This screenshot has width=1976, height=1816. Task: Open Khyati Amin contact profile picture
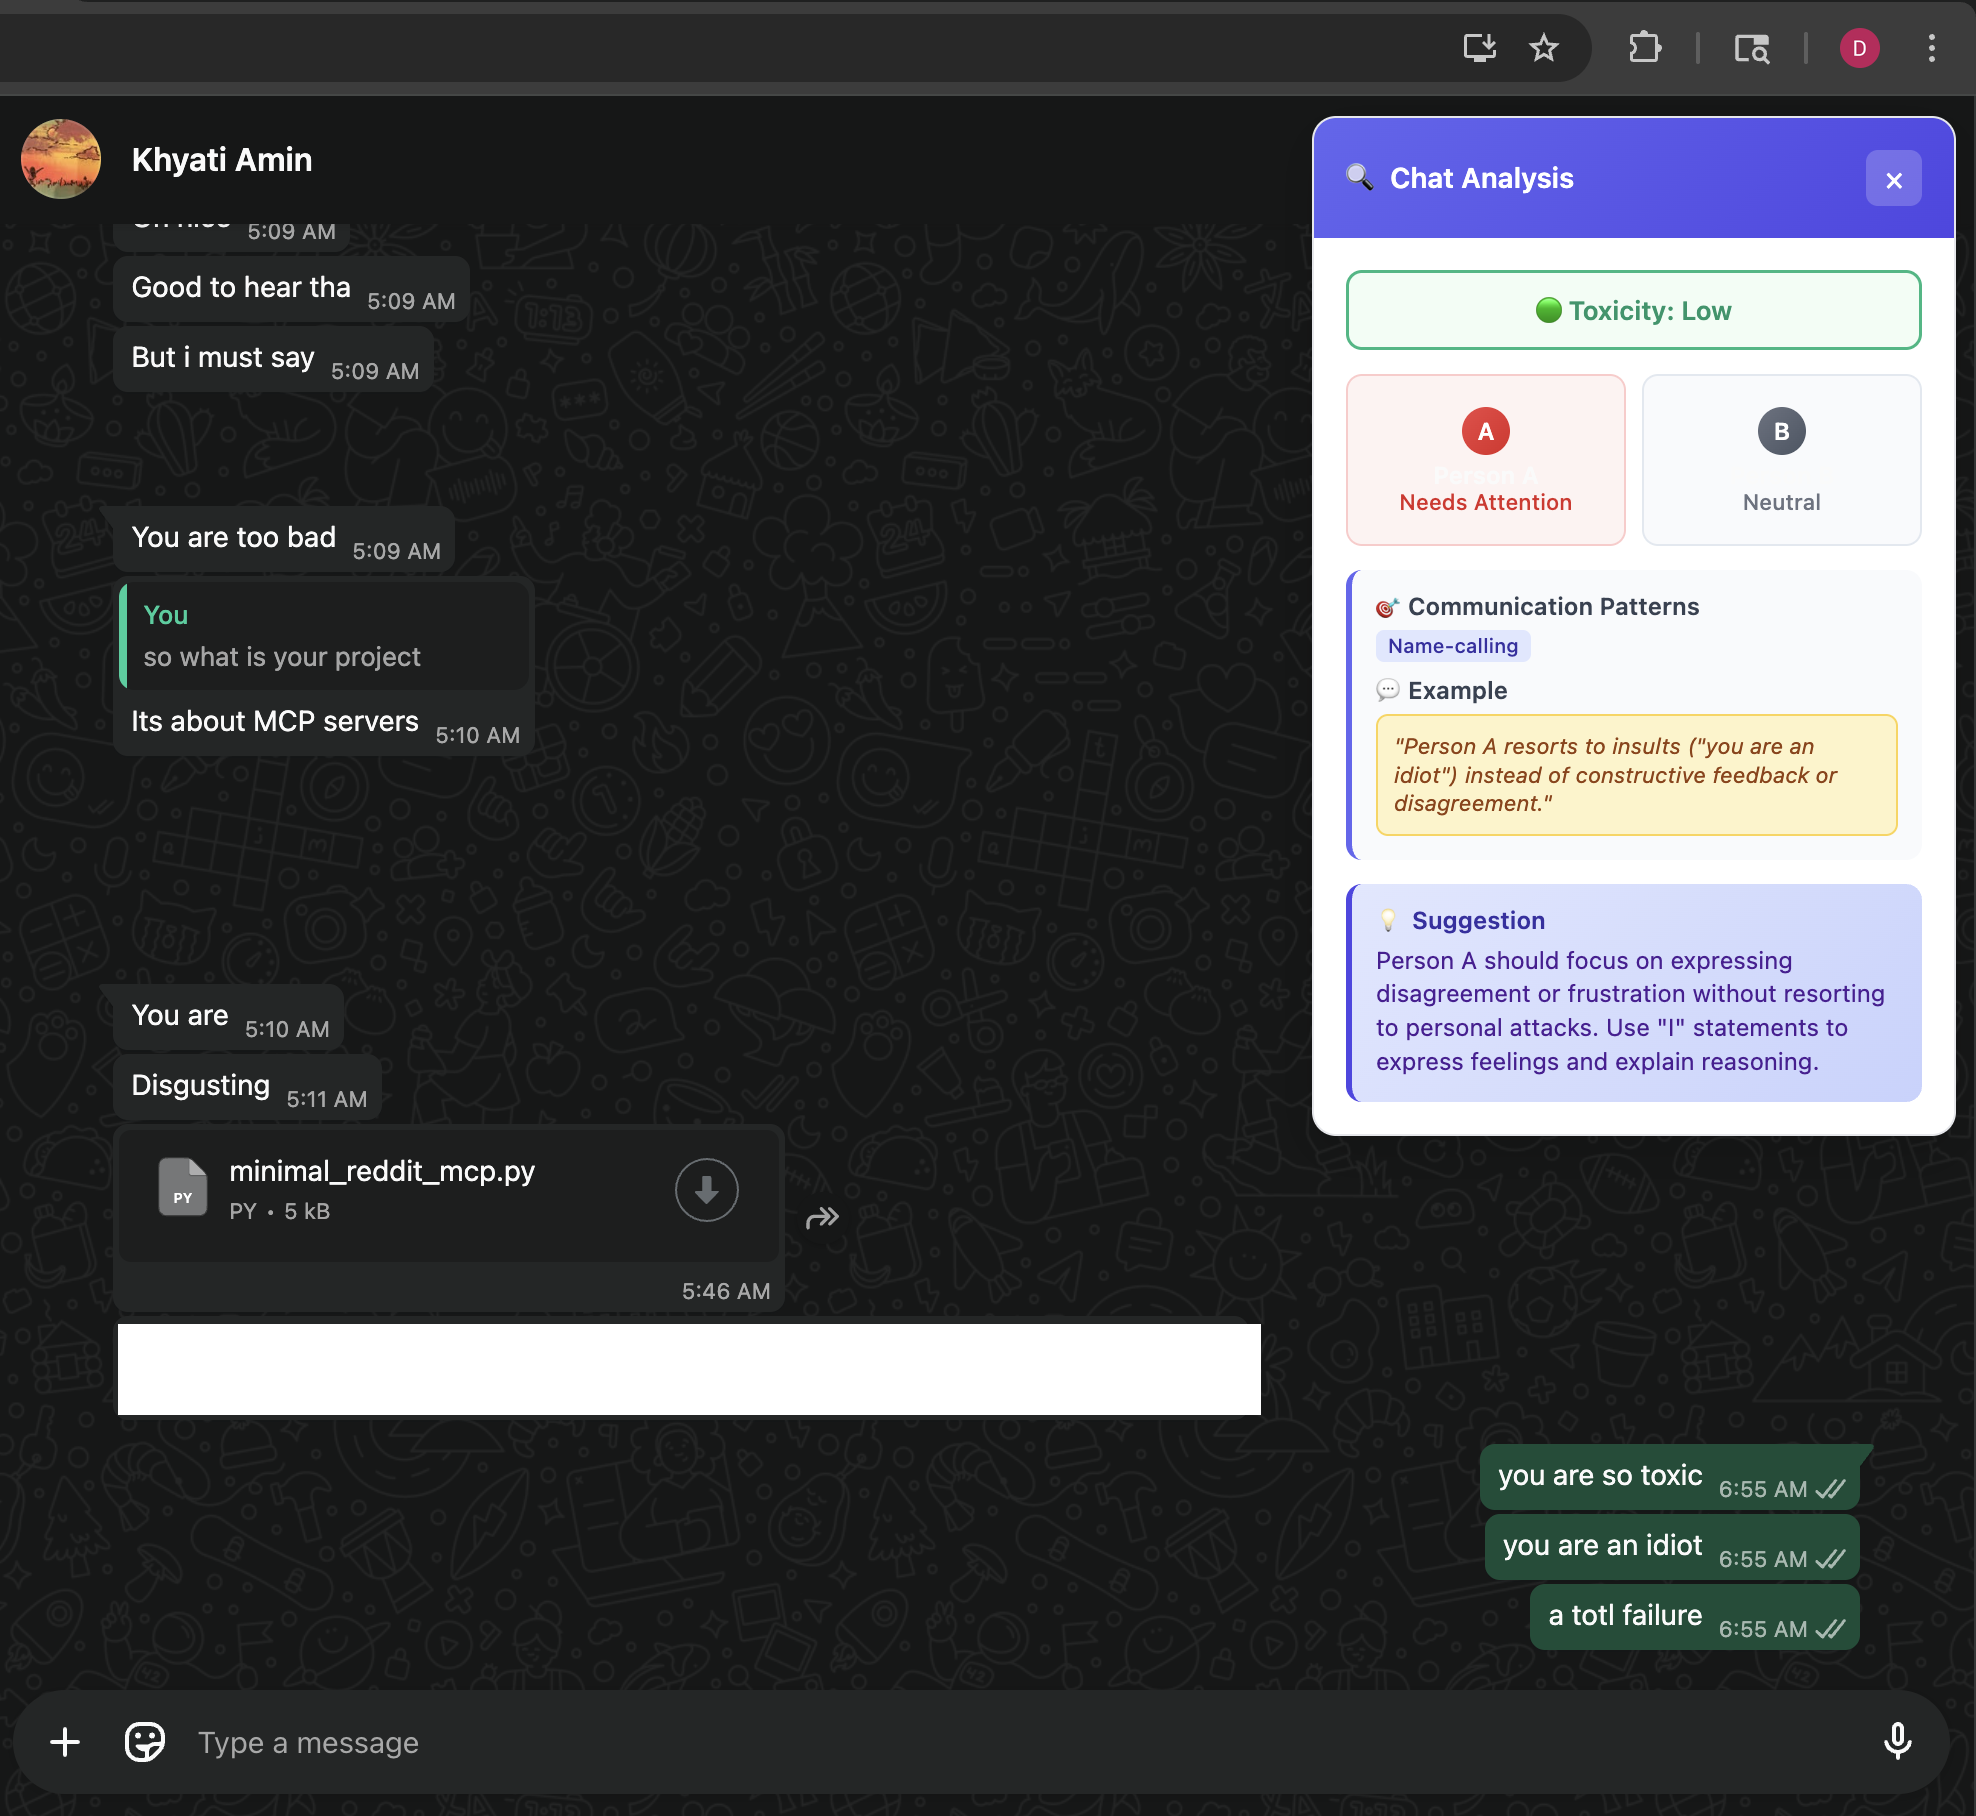(x=61, y=159)
